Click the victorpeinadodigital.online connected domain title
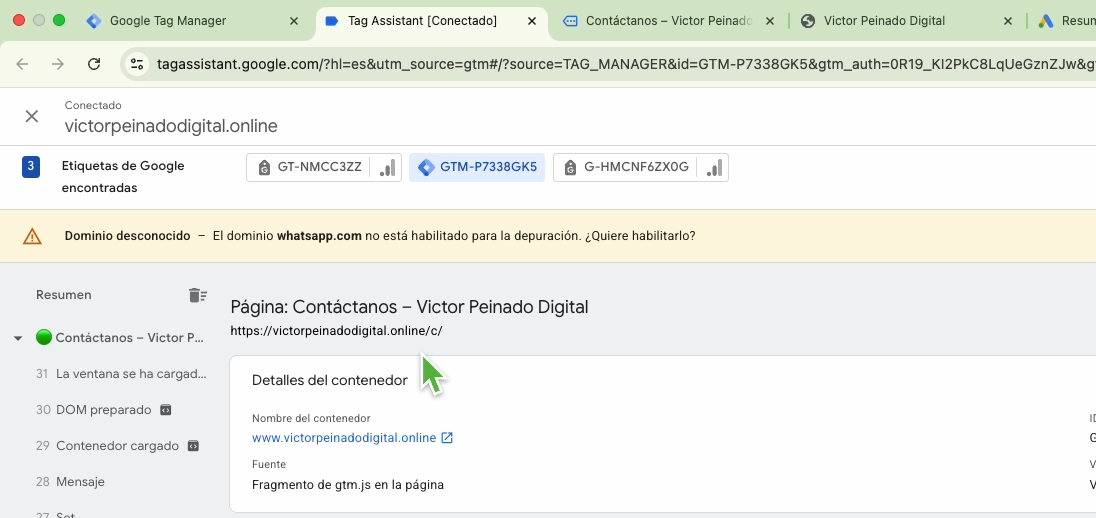Image resolution: width=1096 pixels, height=518 pixels. [171, 126]
